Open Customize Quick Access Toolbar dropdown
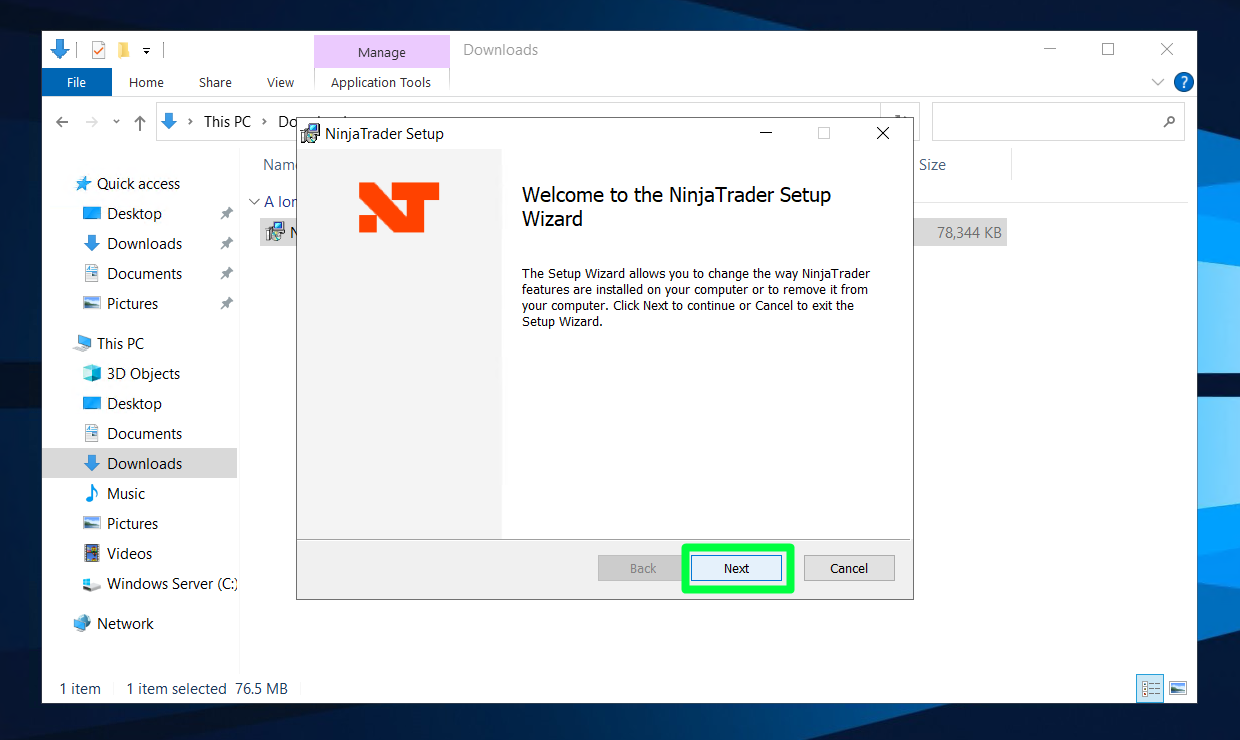Viewport: 1240px width, 740px height. (146, 50)
